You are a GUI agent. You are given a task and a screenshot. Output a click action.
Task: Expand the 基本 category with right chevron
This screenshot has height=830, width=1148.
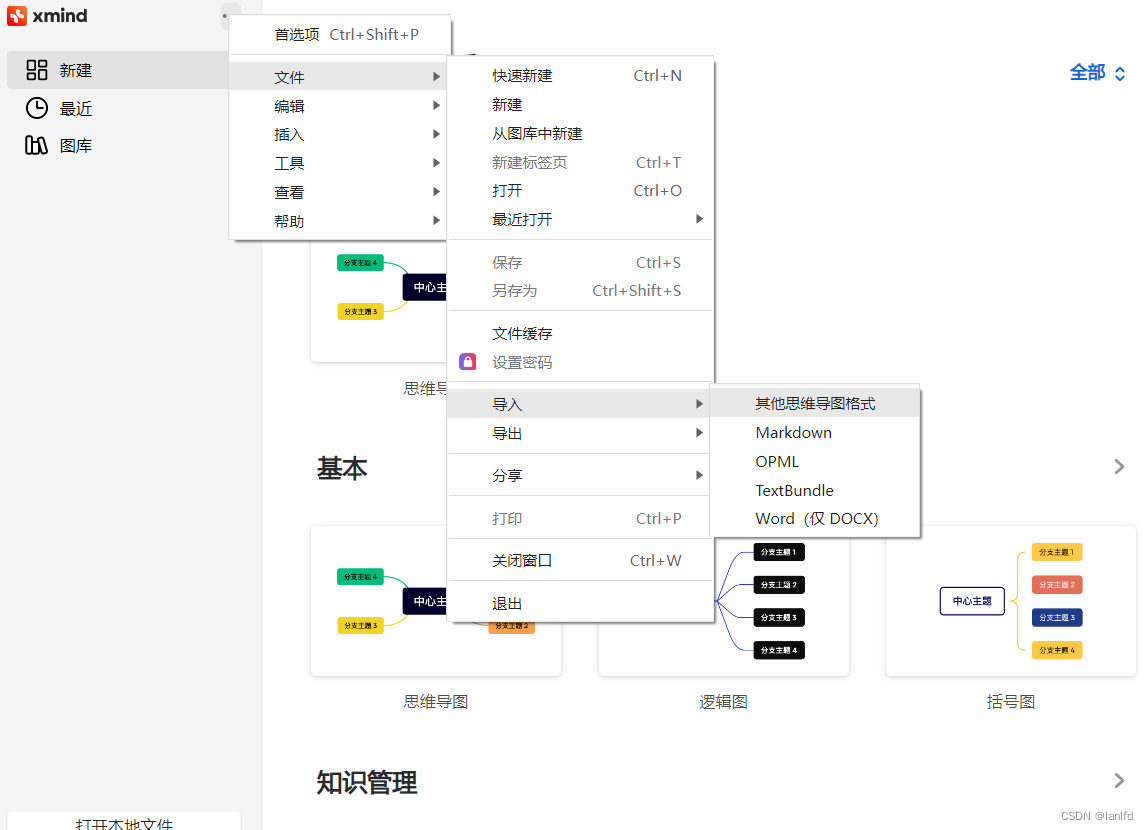point(1118,466)
